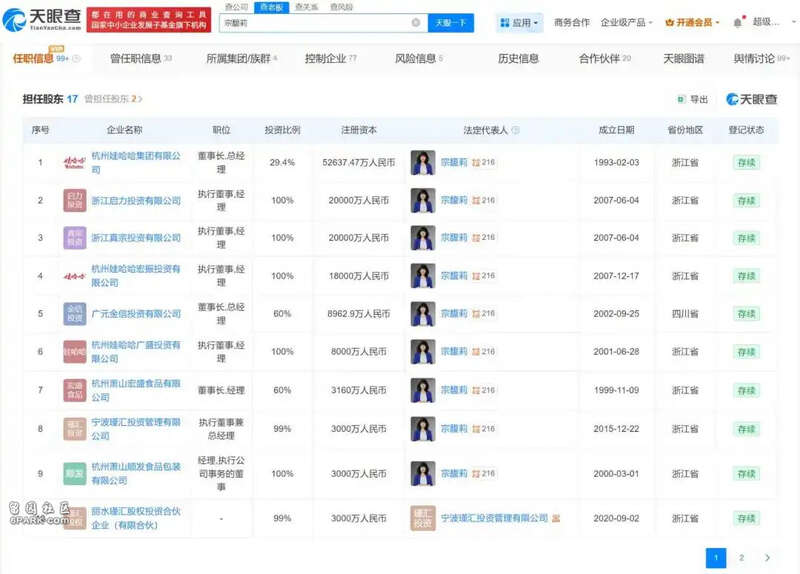Clear the search box with X icon
800x574 pixels.
tap(416, 22)
